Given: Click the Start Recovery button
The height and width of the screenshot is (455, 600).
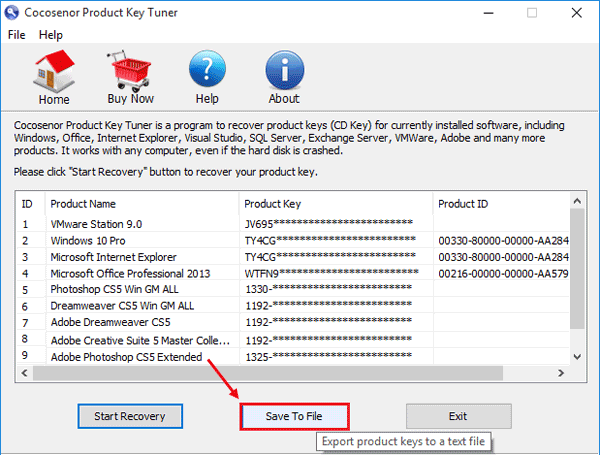Looking at the screenshot, I should tap(130, 416).
